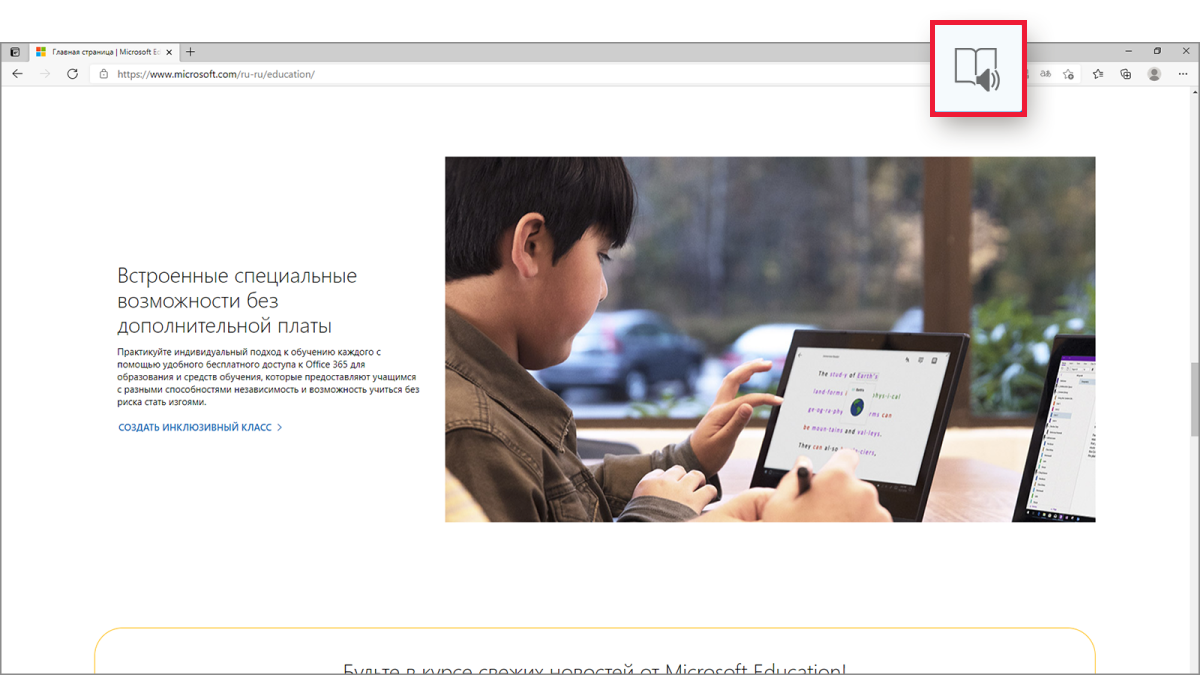The image size is (1200, 675).
Task: Open a new browser tab
Action: [191, 52]
